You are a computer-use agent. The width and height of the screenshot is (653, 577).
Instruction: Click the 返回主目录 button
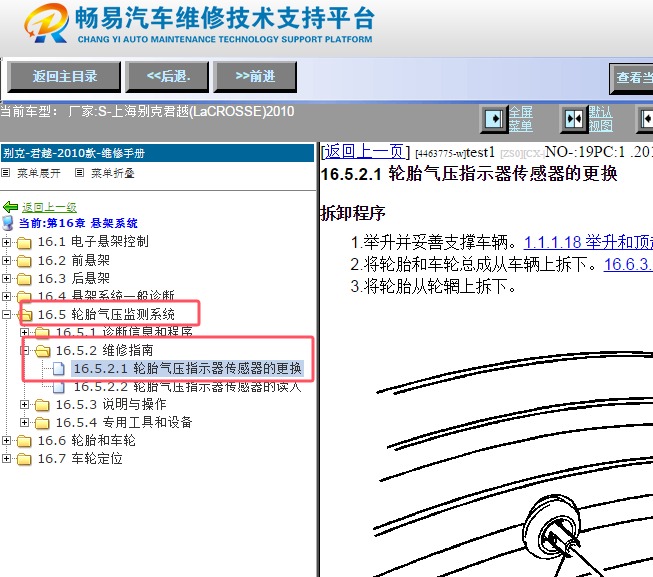tap(64, 77)
